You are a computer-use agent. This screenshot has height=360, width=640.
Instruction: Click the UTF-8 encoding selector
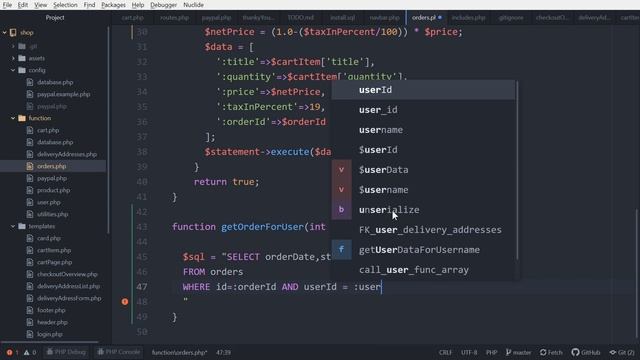(469, 352)
